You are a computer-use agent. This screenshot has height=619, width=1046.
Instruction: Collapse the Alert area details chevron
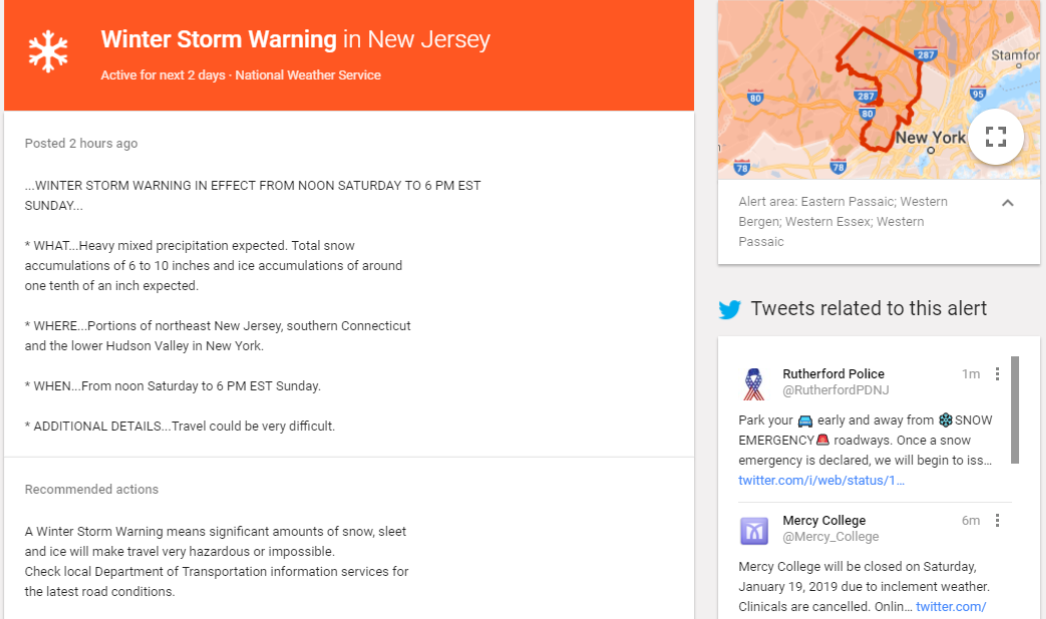tap(1007, 203)
